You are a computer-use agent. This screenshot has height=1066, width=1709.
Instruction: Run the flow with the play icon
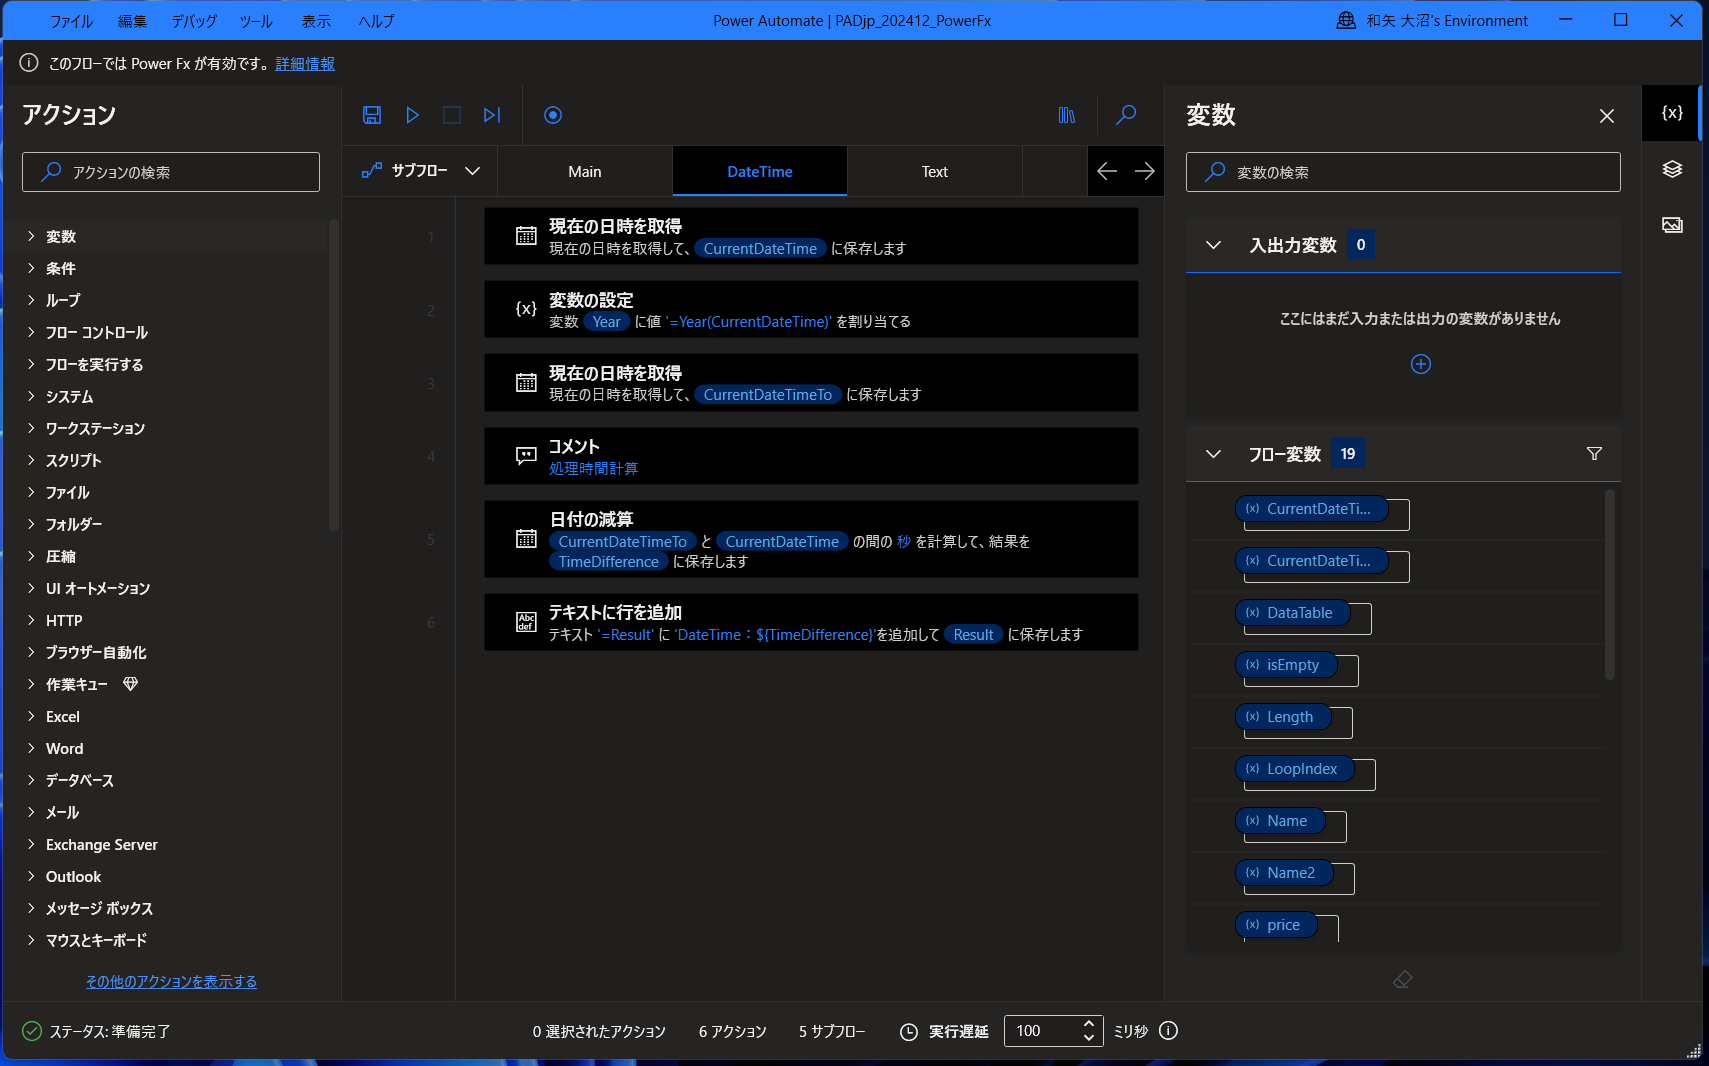(x=412, y=115)
